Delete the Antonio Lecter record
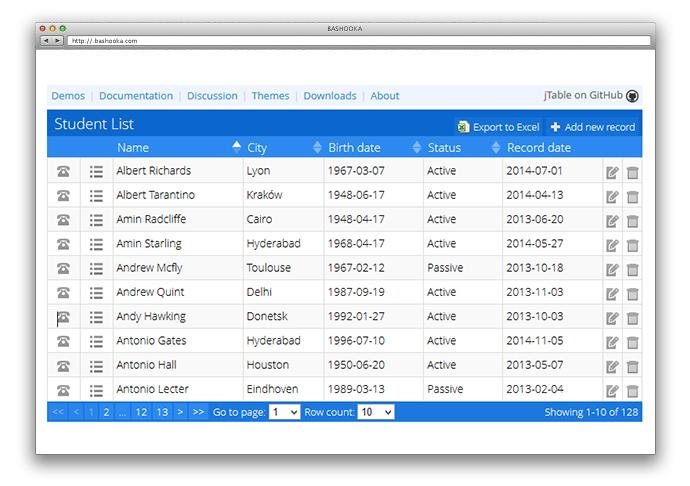 click(x=632, y=390)
